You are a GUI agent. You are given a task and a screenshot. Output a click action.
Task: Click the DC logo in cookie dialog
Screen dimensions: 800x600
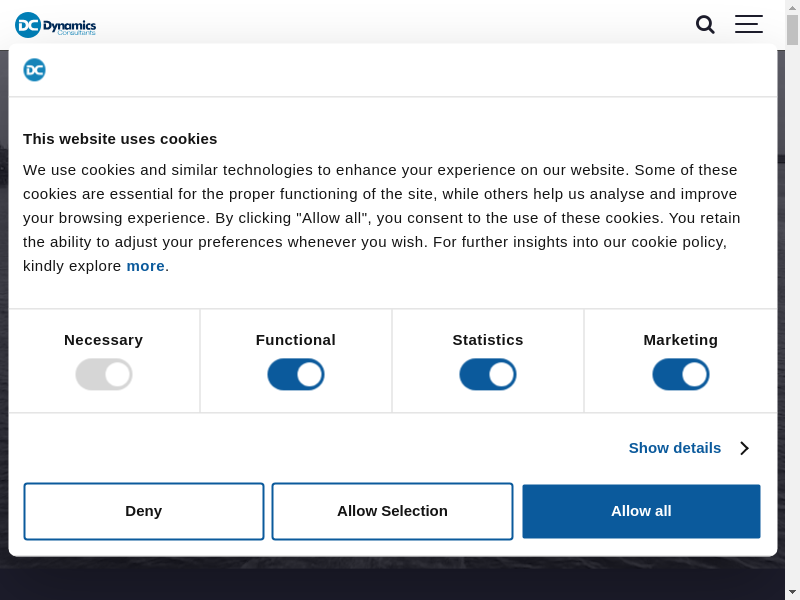35,70
